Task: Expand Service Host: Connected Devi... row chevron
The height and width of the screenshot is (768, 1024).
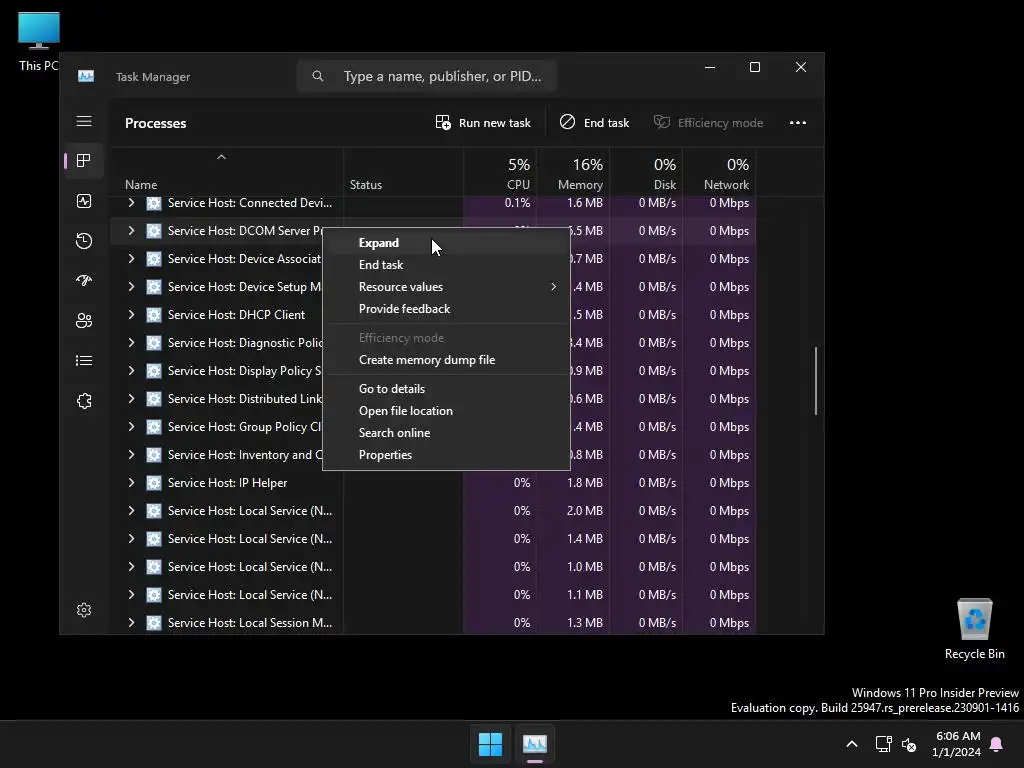Action: coord(131,203)
